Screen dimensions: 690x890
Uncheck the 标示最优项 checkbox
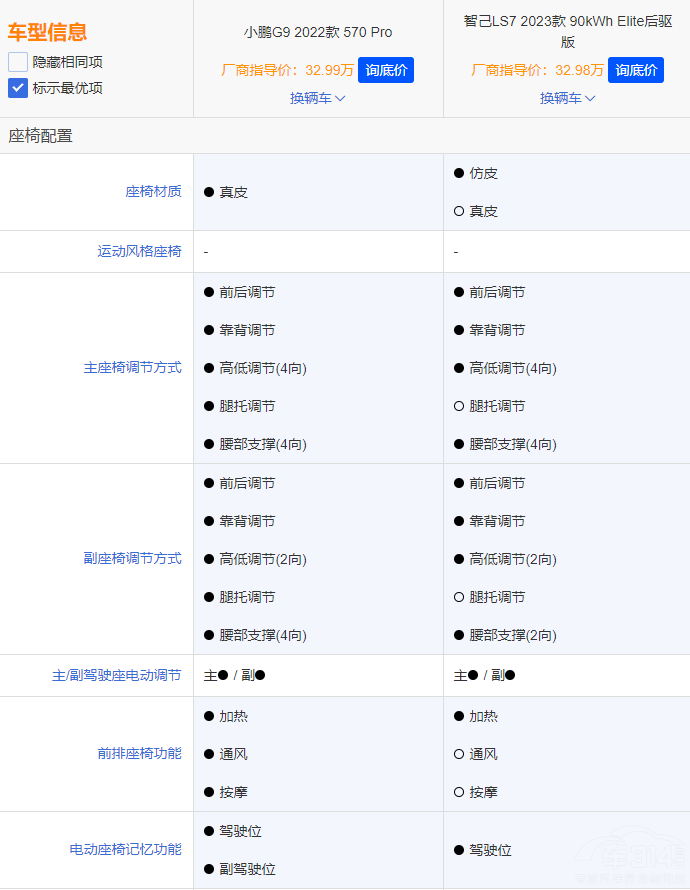point(18,88)
